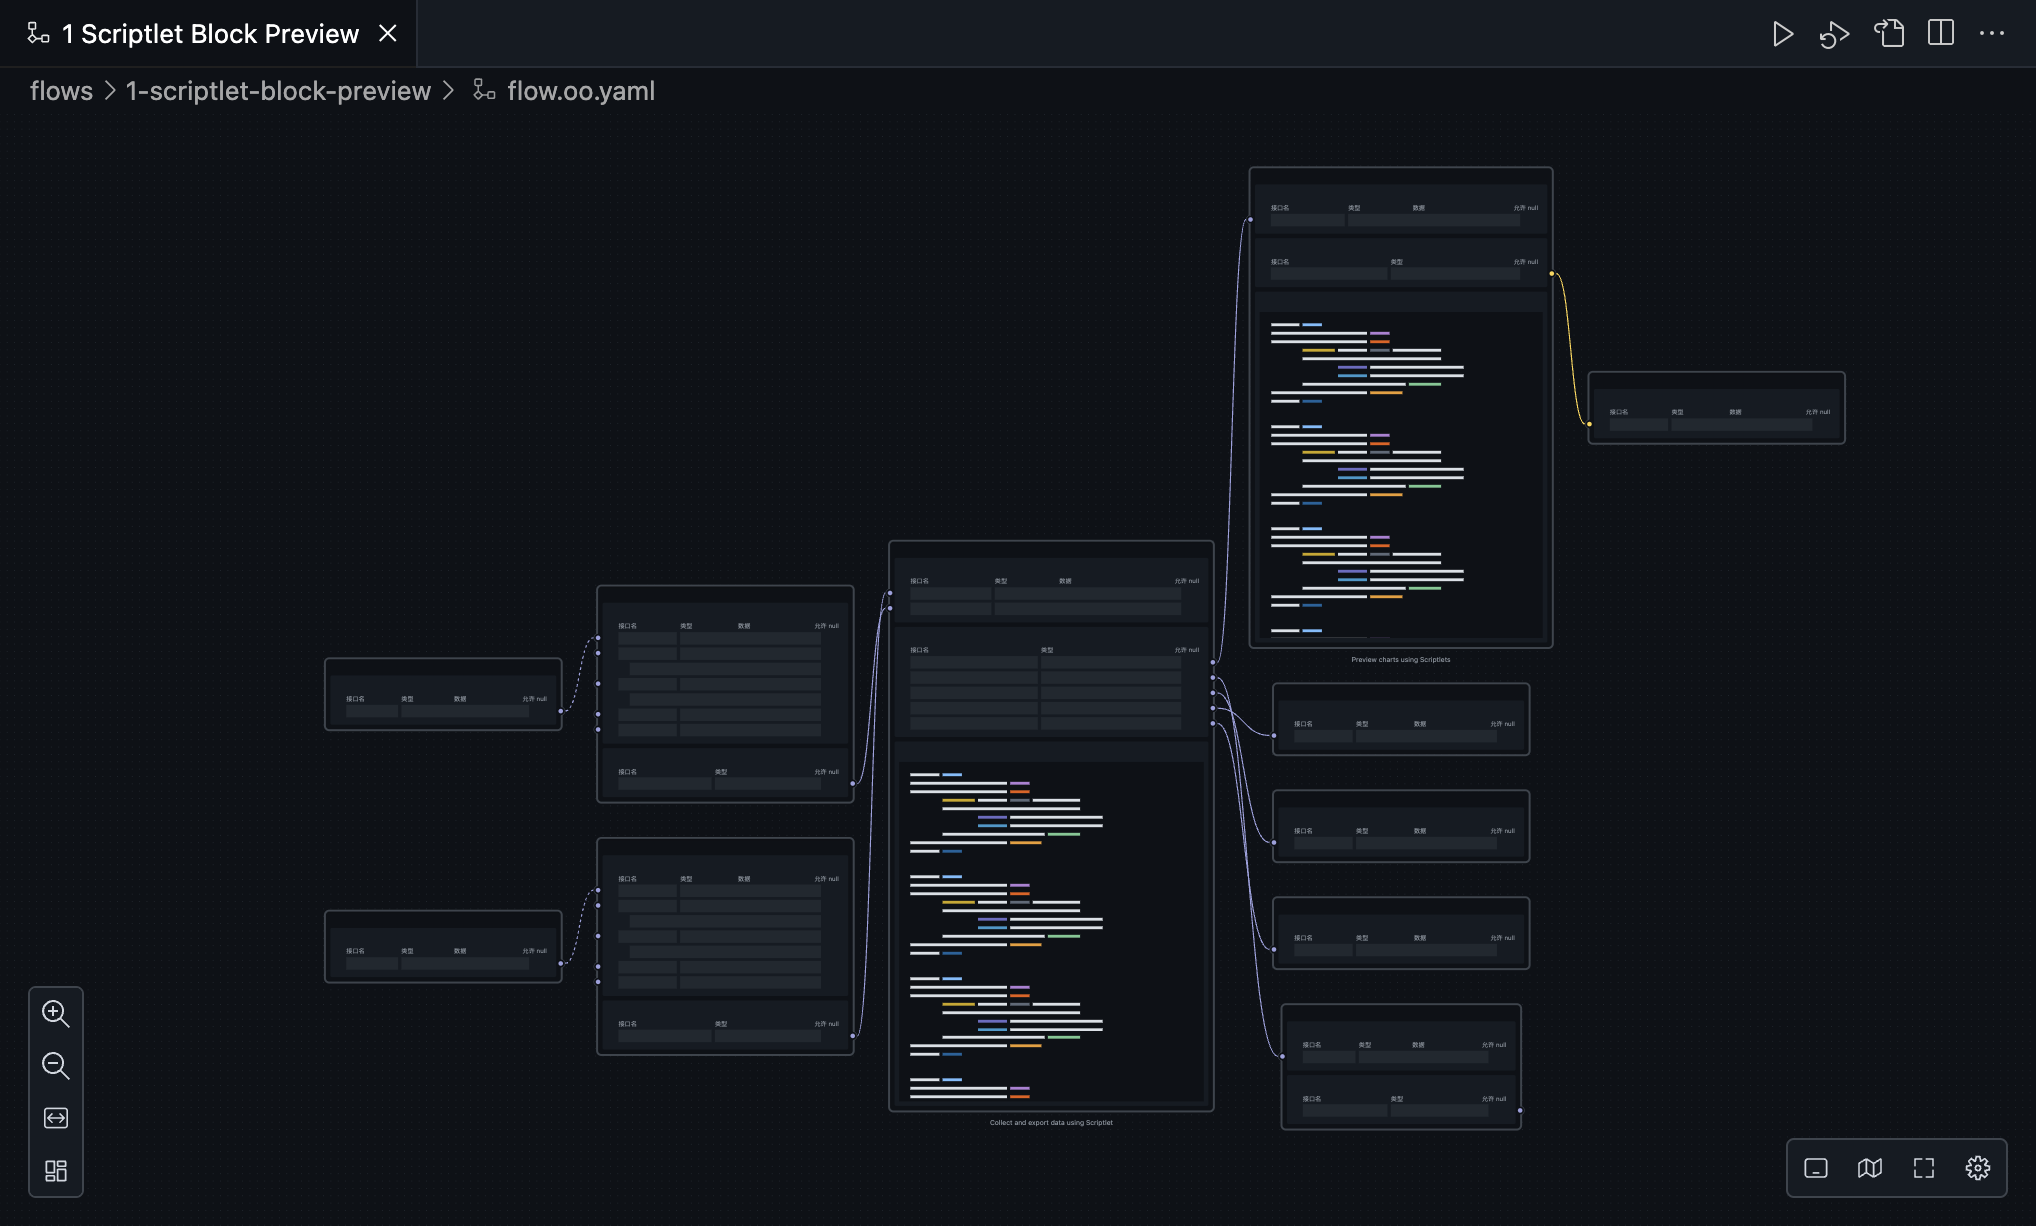2036x1226 pixels.
Task: Open the flow source file icon
Action: (x=1888, y=34)
